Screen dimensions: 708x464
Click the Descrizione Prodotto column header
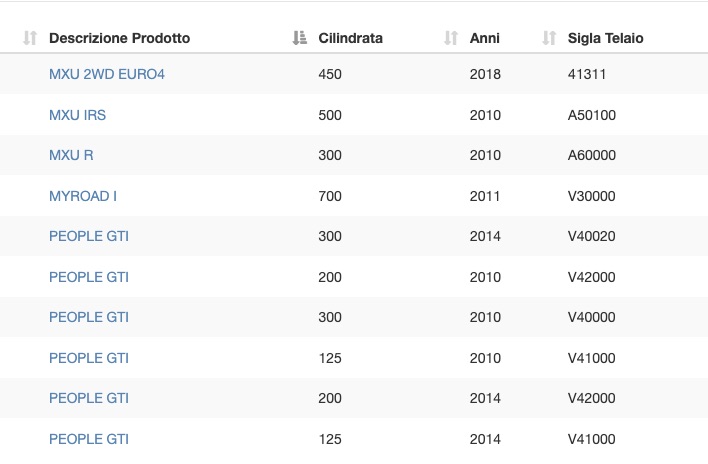pos(119,38)
